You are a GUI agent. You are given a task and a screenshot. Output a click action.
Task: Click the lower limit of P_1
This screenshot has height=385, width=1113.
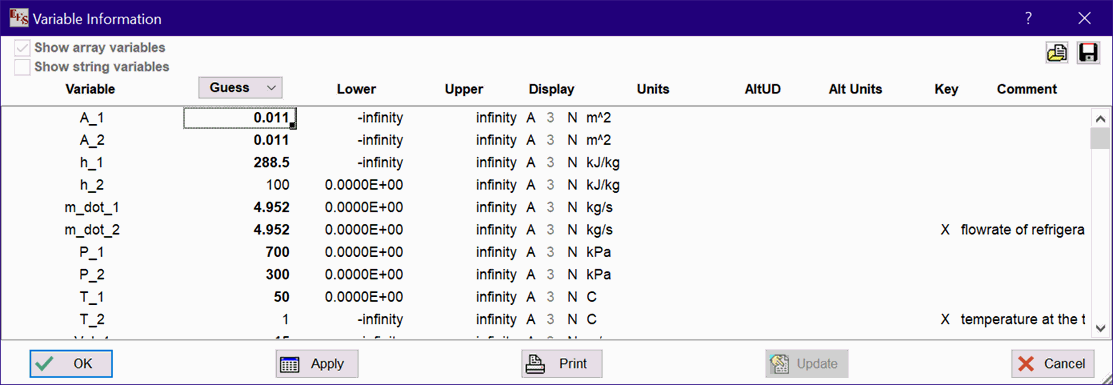pyautogui.click(x=364, y=252)
